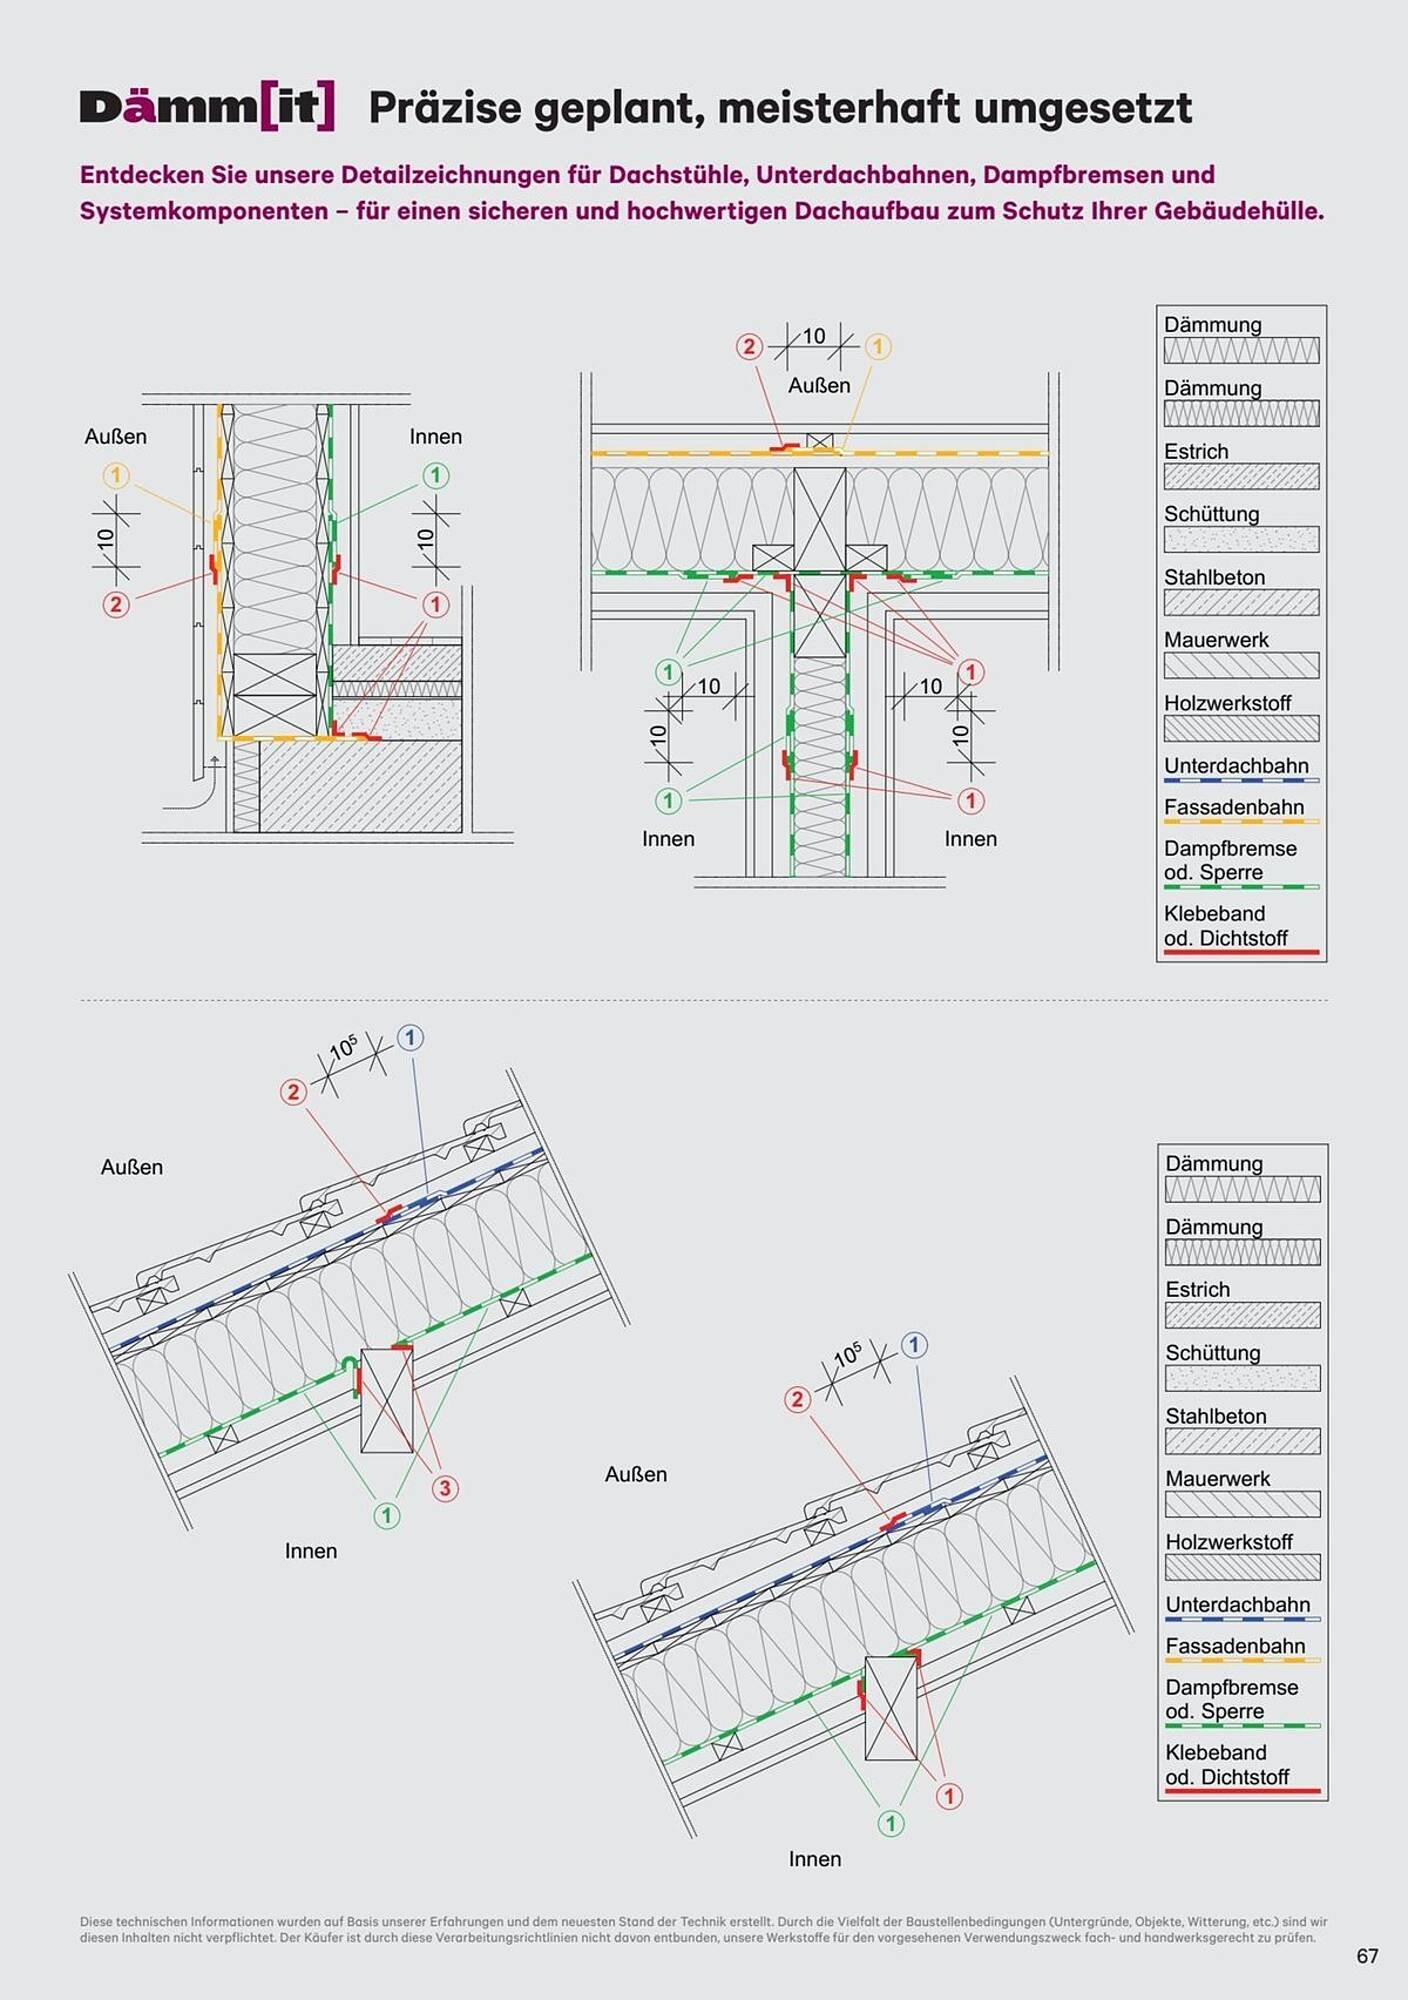
Task: Click yellow circled 1 beside top 'Außen' dimension
Action: 878,347
